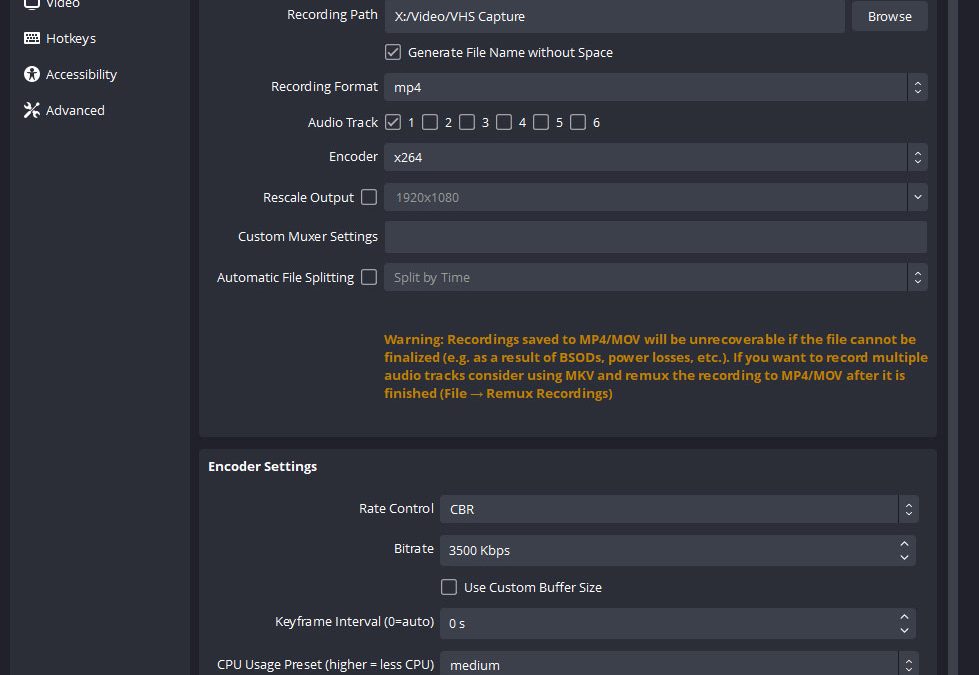
Task: Expand the Encoder x264 dropdown
Action: pyautogui.click(x=655, y=157)
